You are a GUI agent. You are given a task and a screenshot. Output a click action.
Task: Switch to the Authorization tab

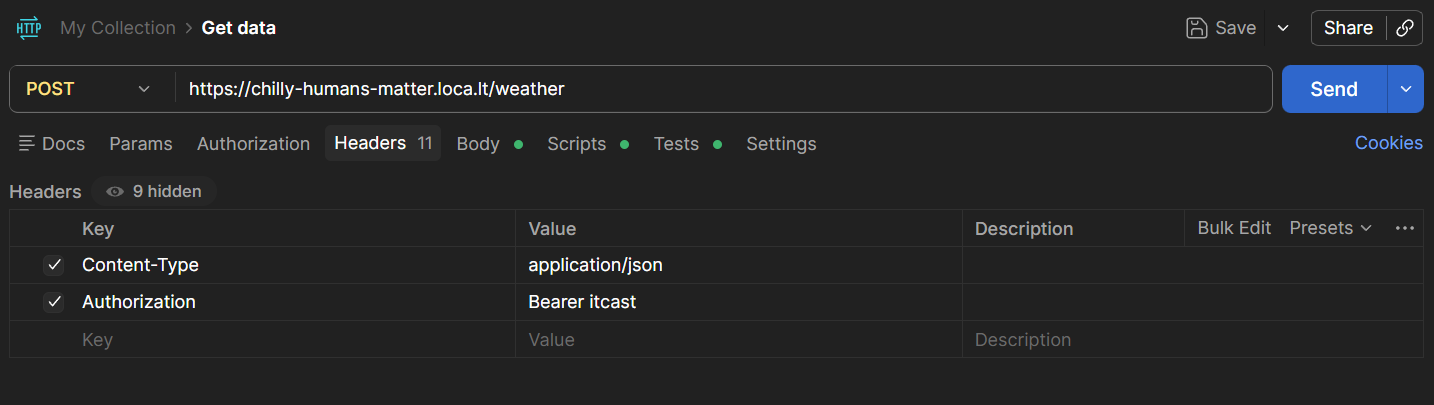(253, 144)
